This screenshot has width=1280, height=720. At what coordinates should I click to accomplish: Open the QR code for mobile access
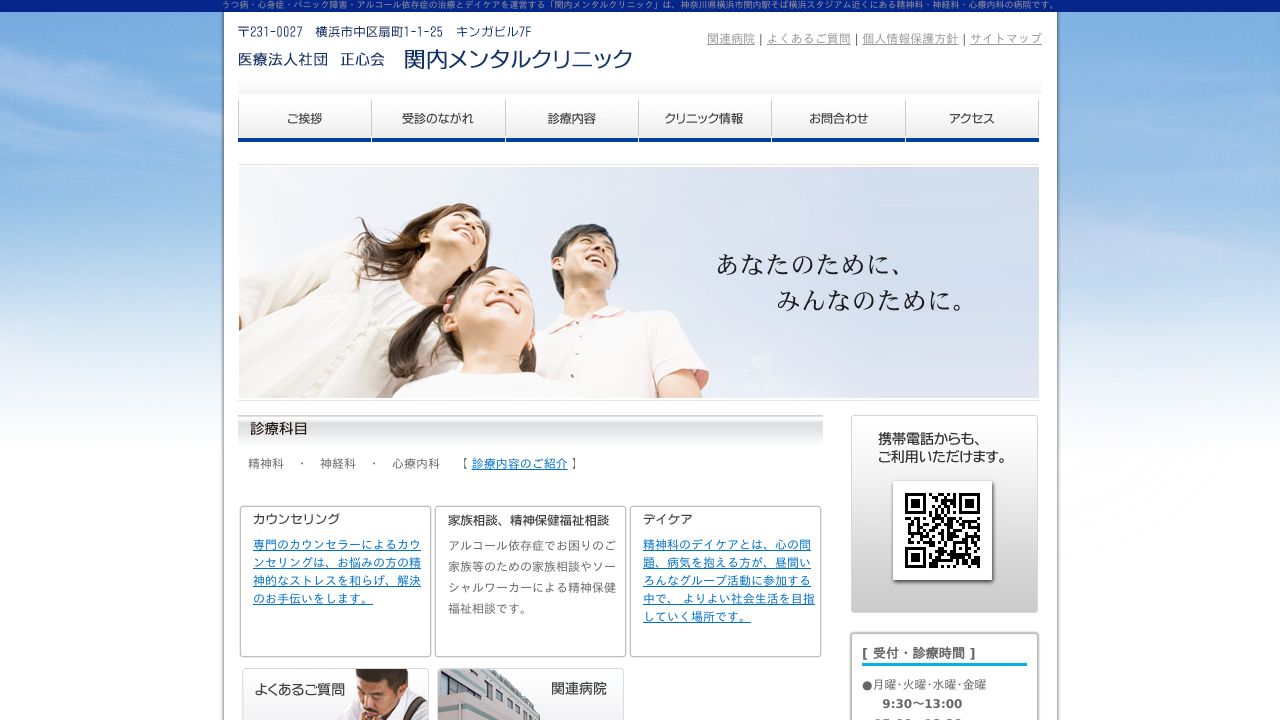(942, 531)
